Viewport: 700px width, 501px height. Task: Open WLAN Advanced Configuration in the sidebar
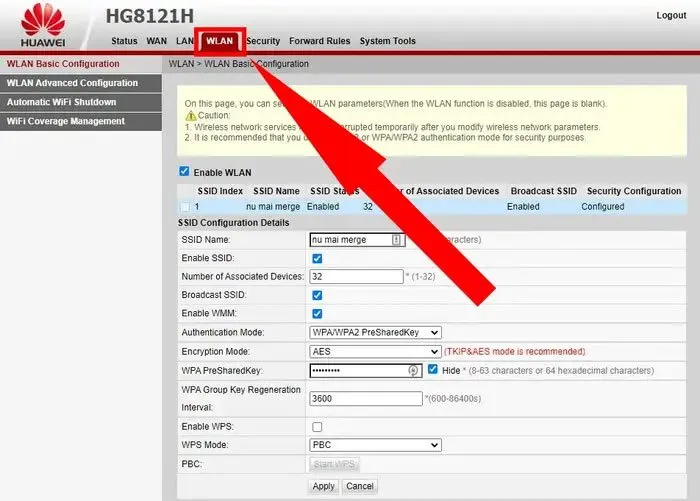(72, 83)
